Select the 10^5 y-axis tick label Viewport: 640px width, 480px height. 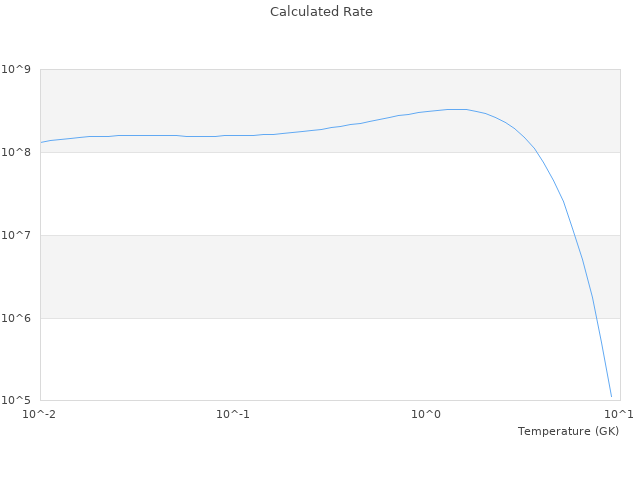[x=18, y=400]
